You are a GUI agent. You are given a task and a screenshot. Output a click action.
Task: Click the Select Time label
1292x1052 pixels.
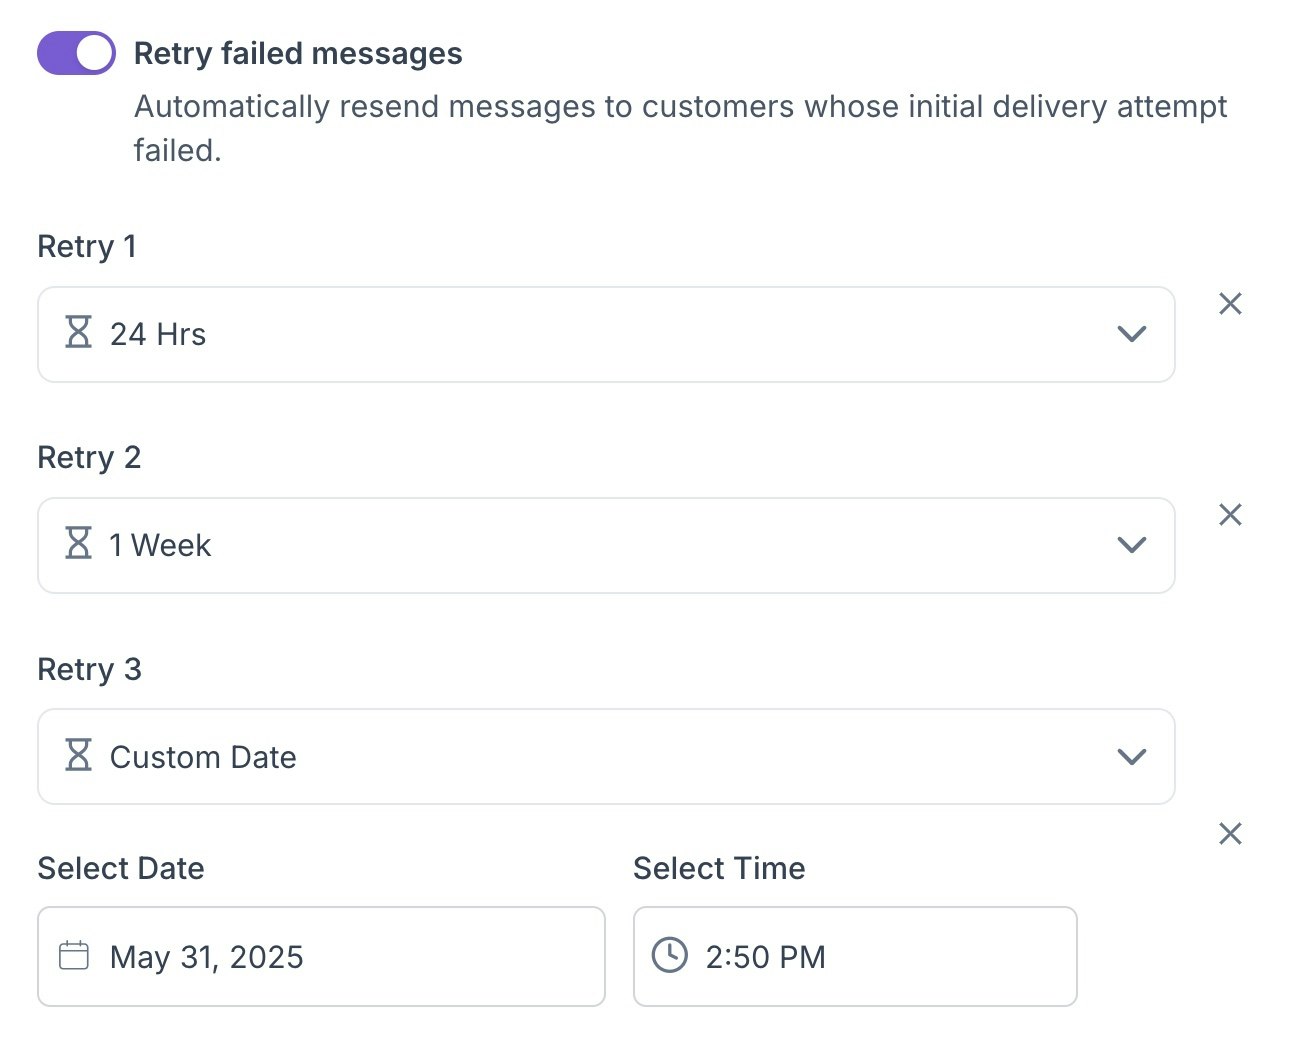click(719, 868)
